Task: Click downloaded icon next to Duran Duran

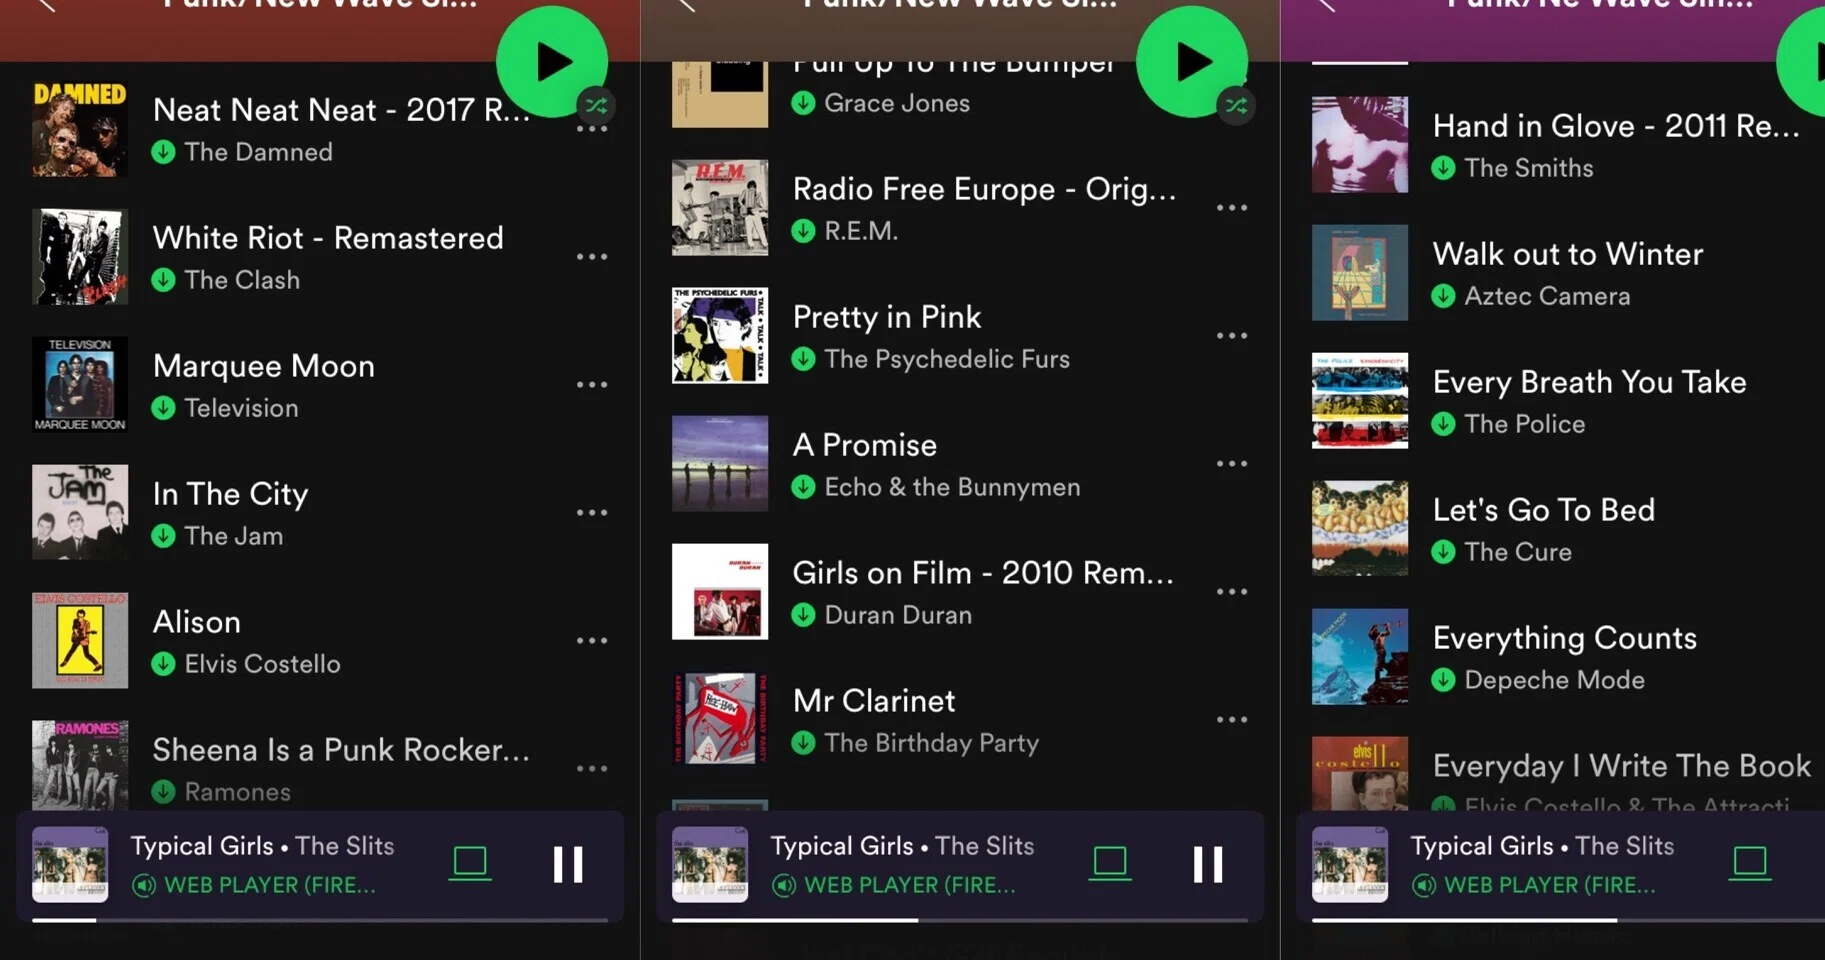Action: pos(804,615)
